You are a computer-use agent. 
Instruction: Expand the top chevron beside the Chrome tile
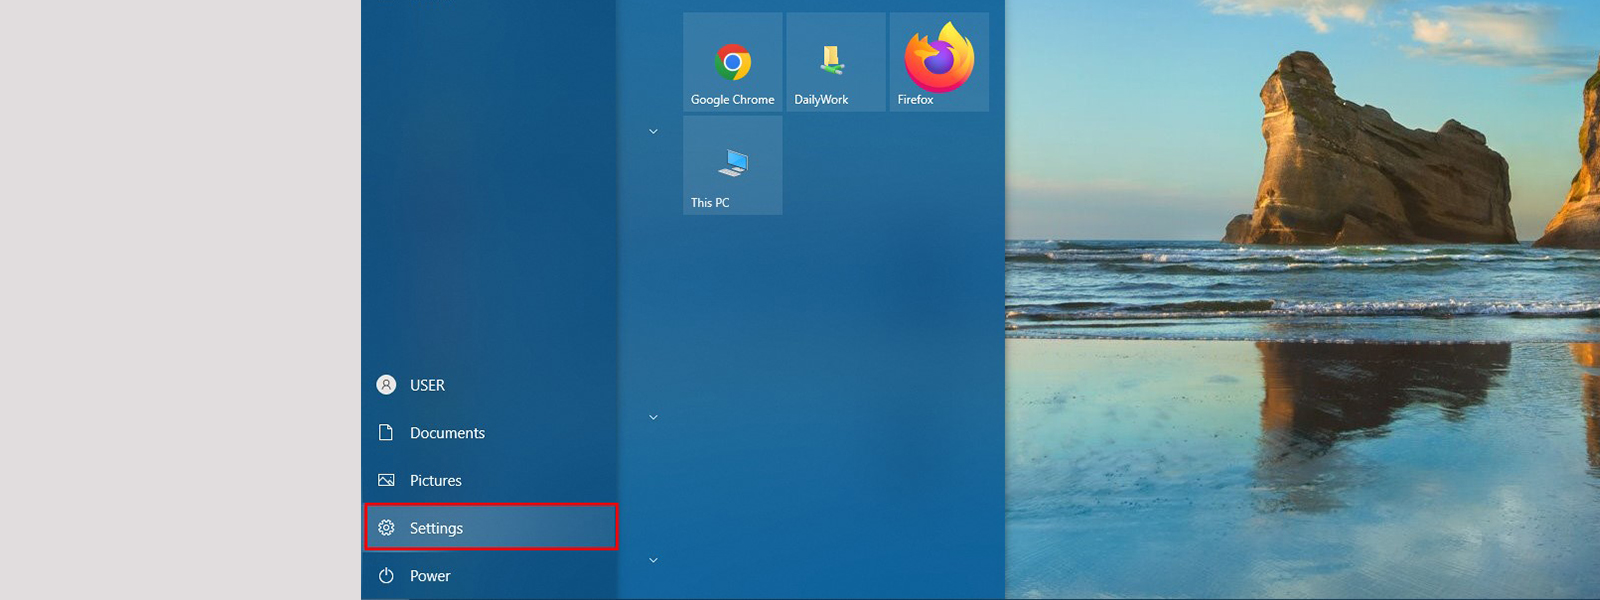click(653, 131)
